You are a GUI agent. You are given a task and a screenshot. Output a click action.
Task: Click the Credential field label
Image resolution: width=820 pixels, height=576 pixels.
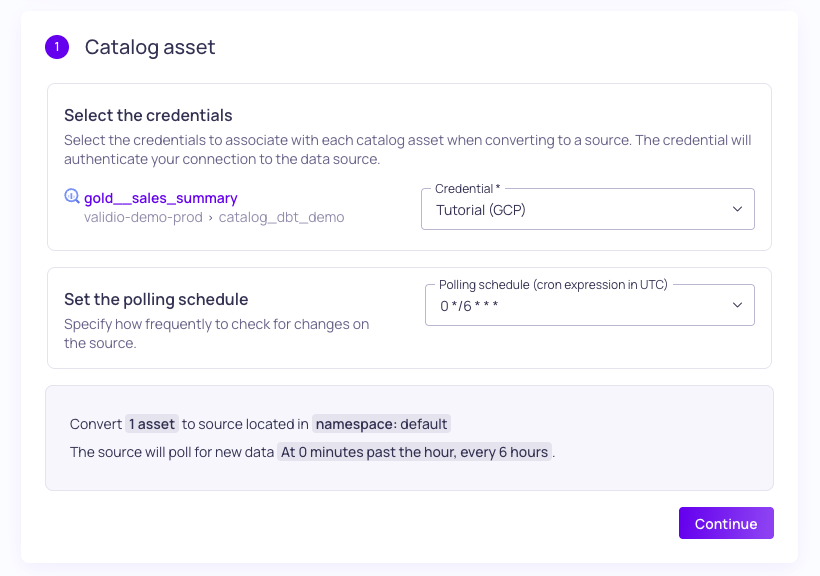[x=467, y=189]
